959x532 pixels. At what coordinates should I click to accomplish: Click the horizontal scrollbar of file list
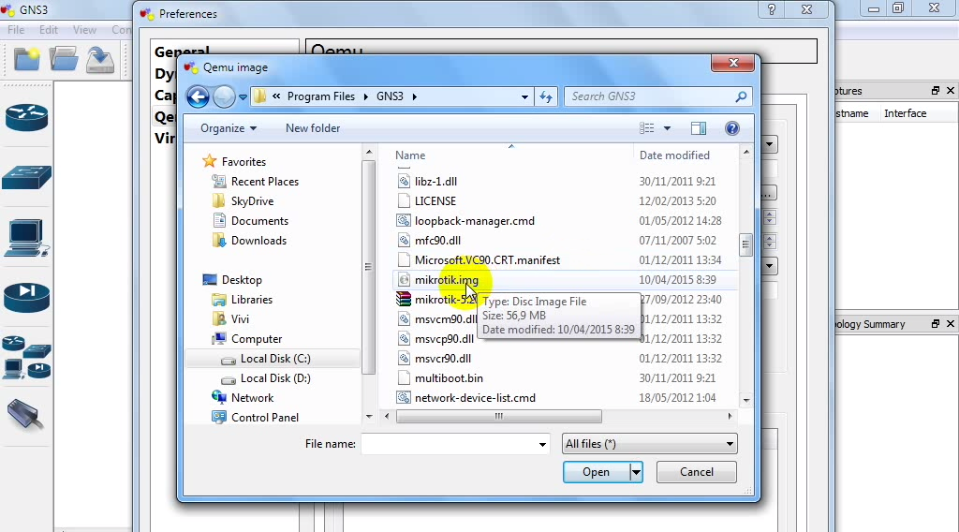pyautogui.click(x=498, y=416)
